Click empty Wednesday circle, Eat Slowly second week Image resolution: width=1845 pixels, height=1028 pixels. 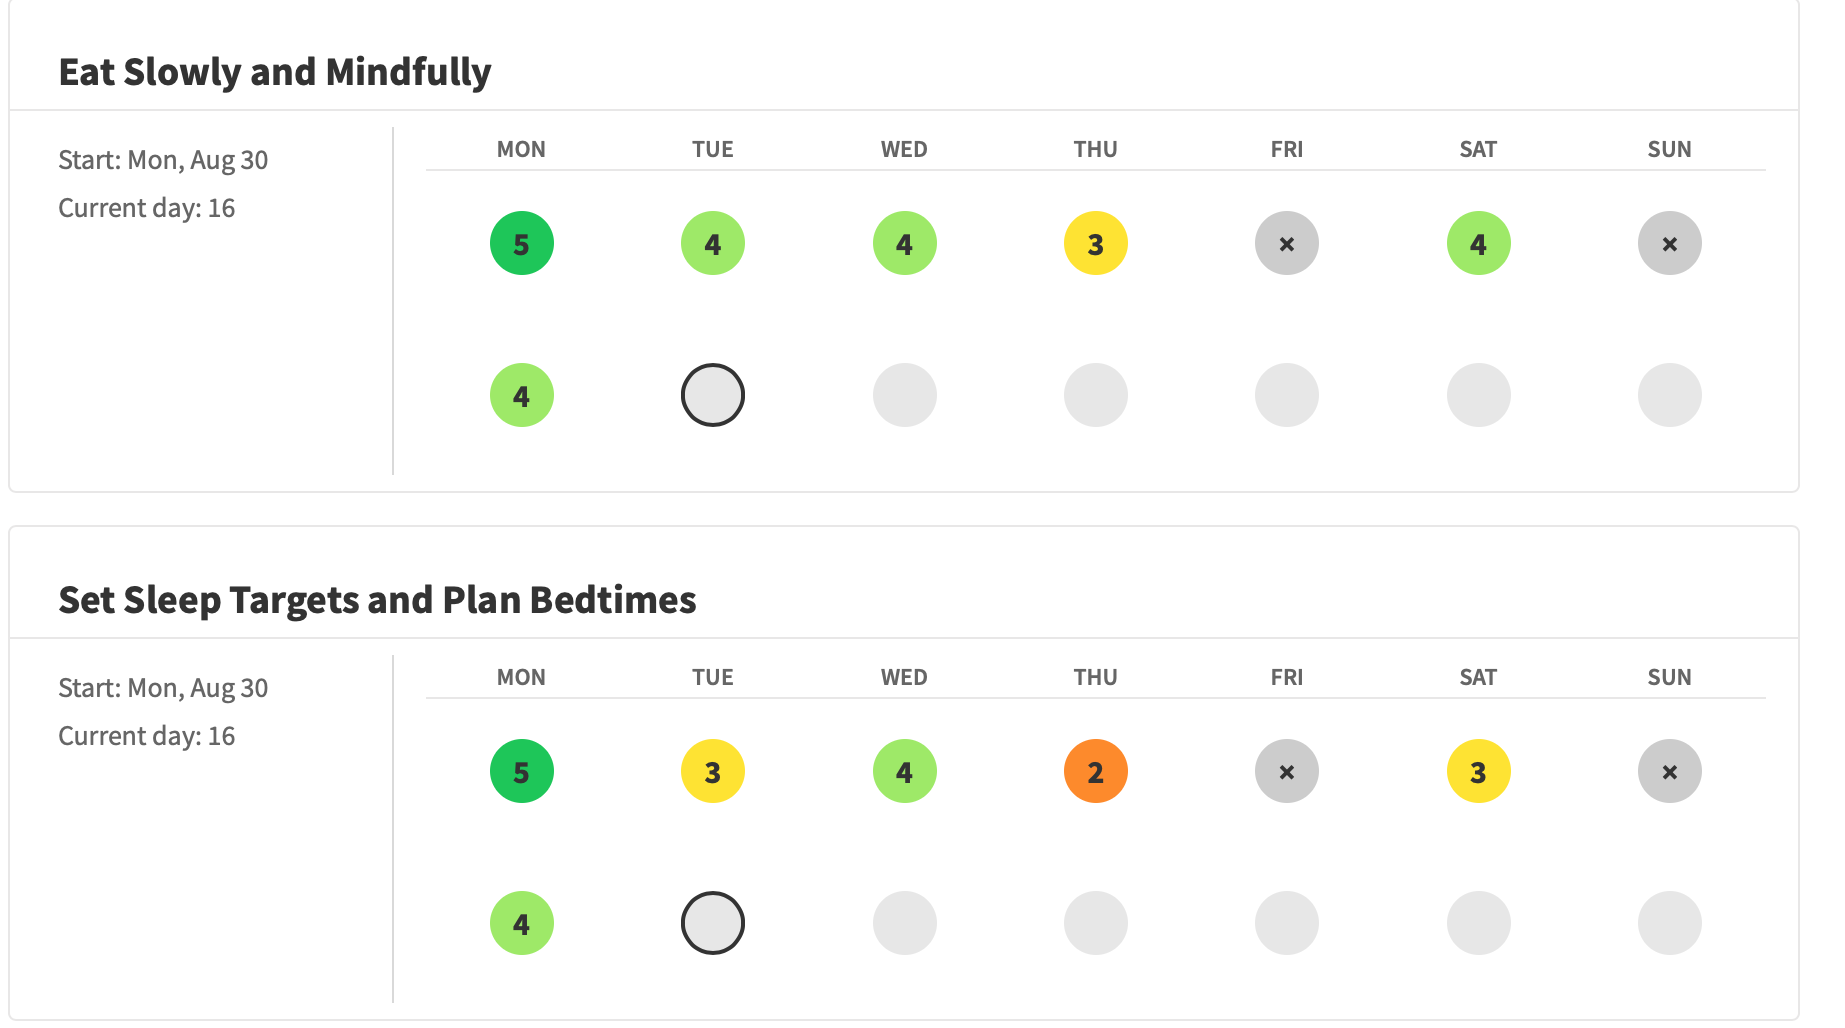pyautogui.click(x=904, y=395)
